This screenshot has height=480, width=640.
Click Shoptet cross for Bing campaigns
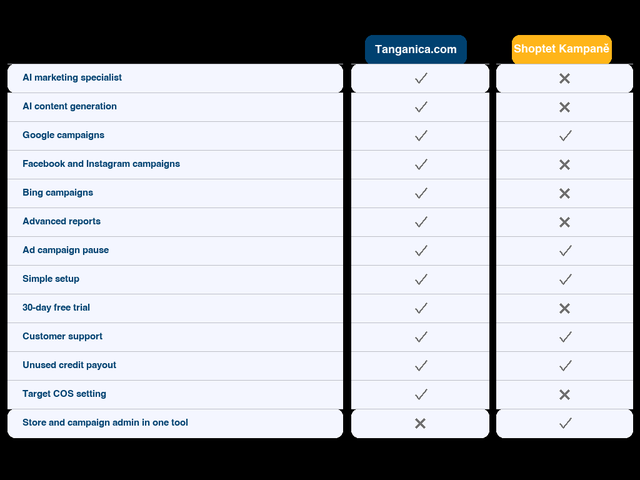(x=564, y=193)
